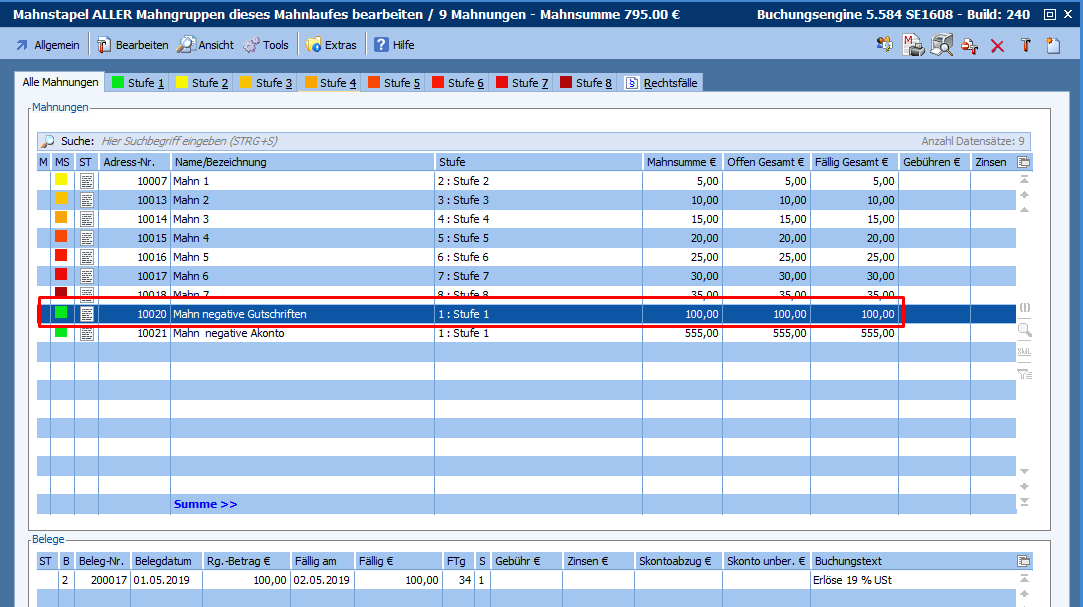
Task: Click the filter icon right of the table
Action: coord(1024,375)
